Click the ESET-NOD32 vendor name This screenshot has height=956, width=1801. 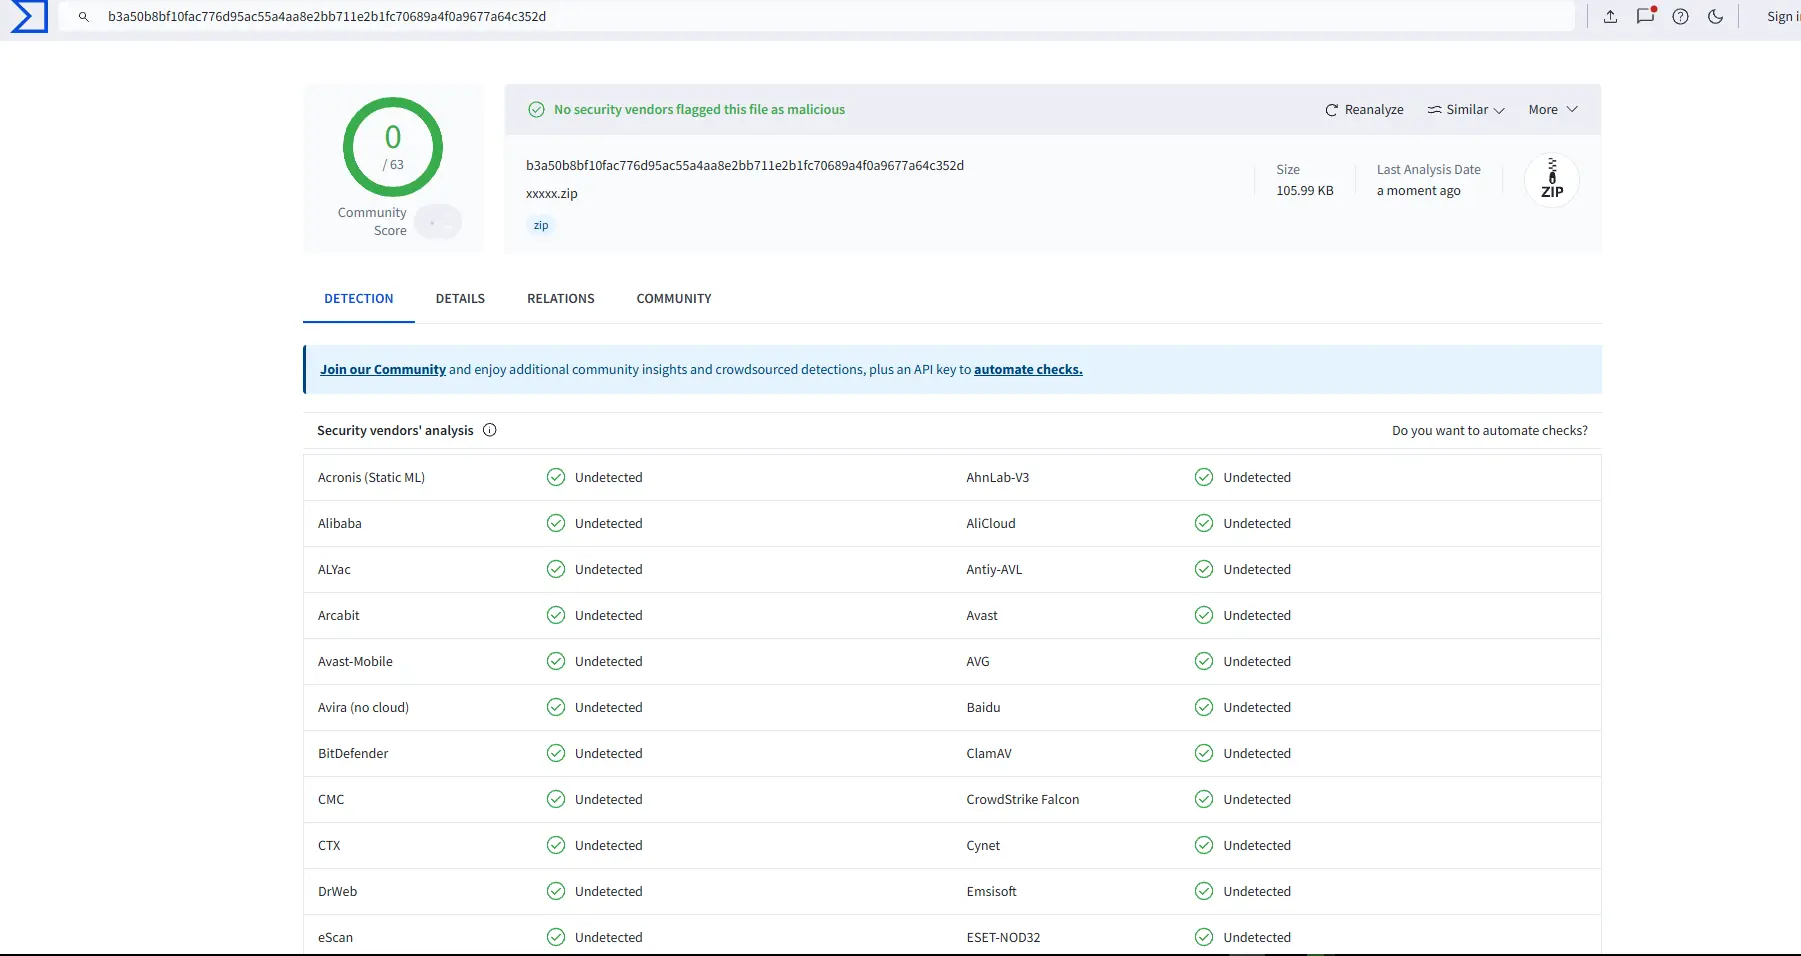pos(1003,938)
